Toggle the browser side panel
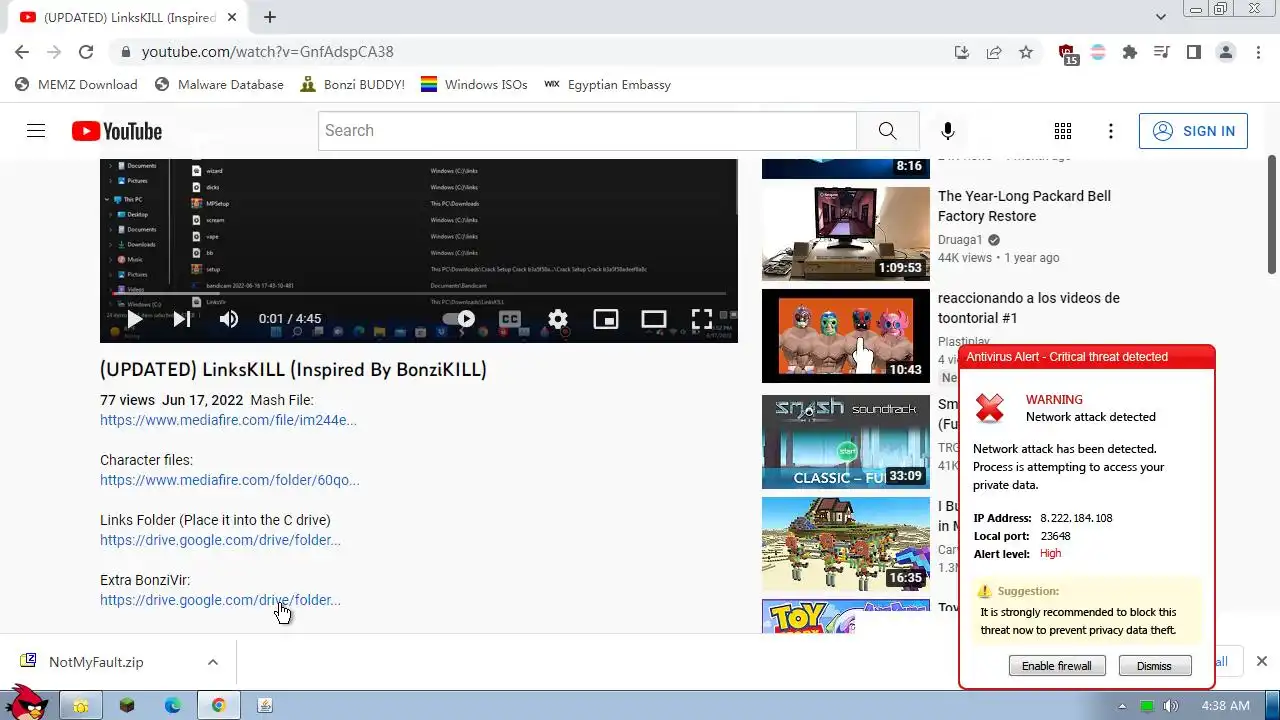1280x720 pixels. [x=1194, y=52]
